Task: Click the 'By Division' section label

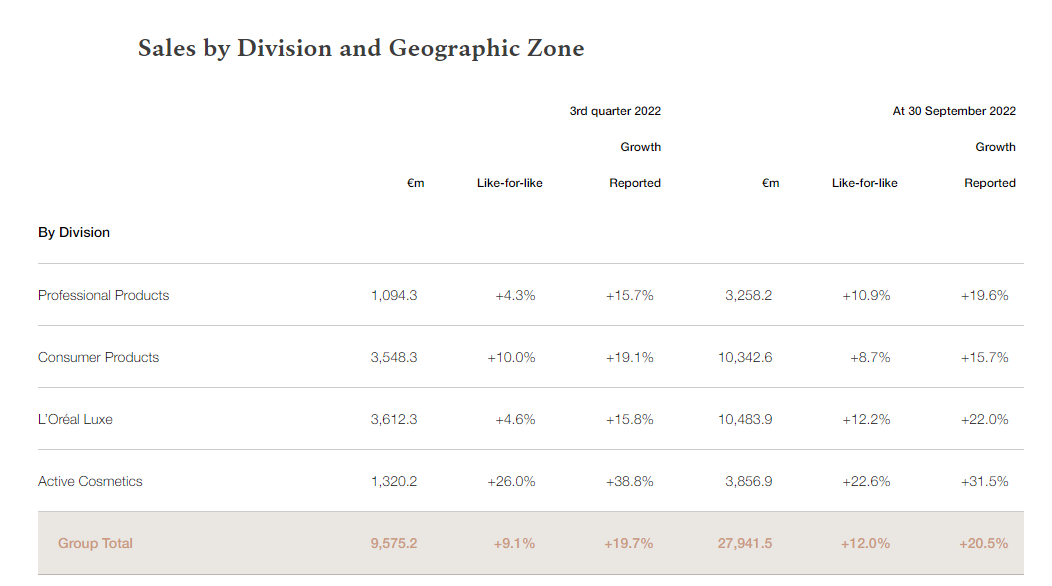Action: [74, 232]
